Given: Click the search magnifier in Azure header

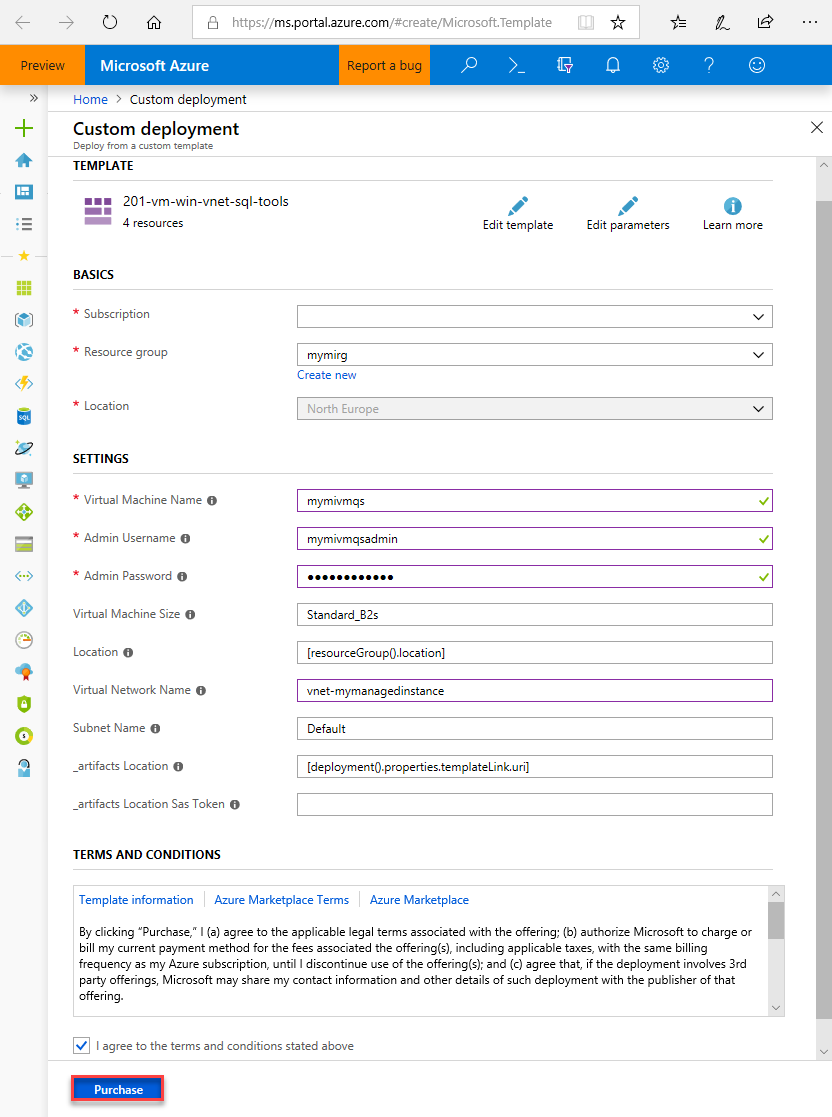Looking at the screenshot, I should [x=469, y=66].
